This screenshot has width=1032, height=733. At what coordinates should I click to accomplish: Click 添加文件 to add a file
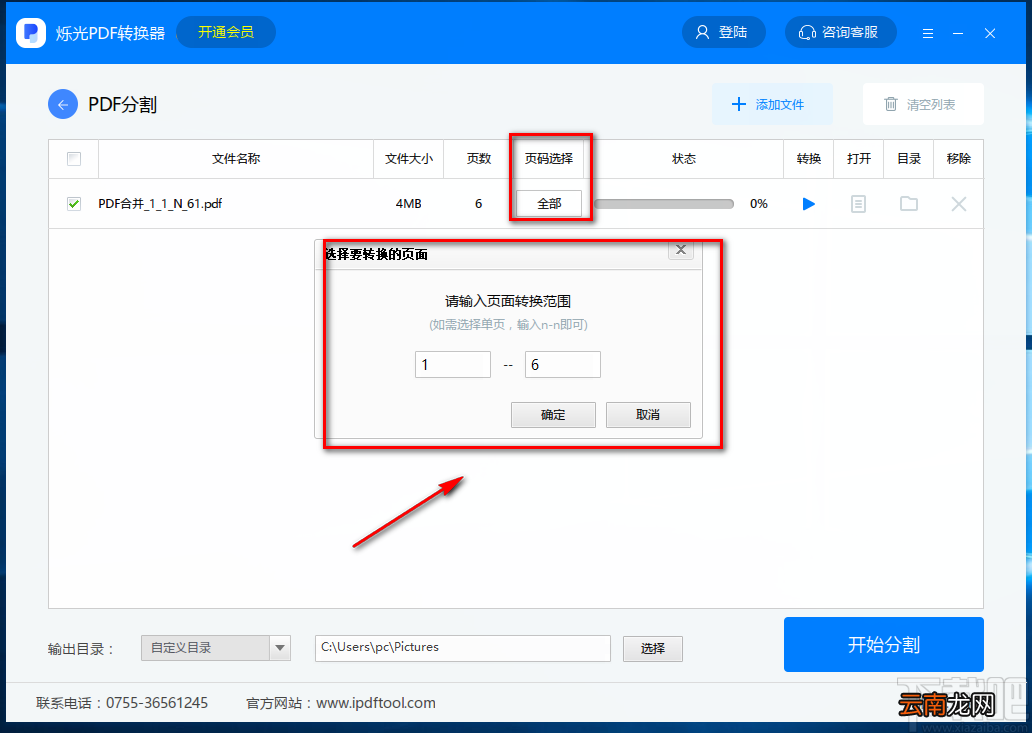tap(772, 104)
